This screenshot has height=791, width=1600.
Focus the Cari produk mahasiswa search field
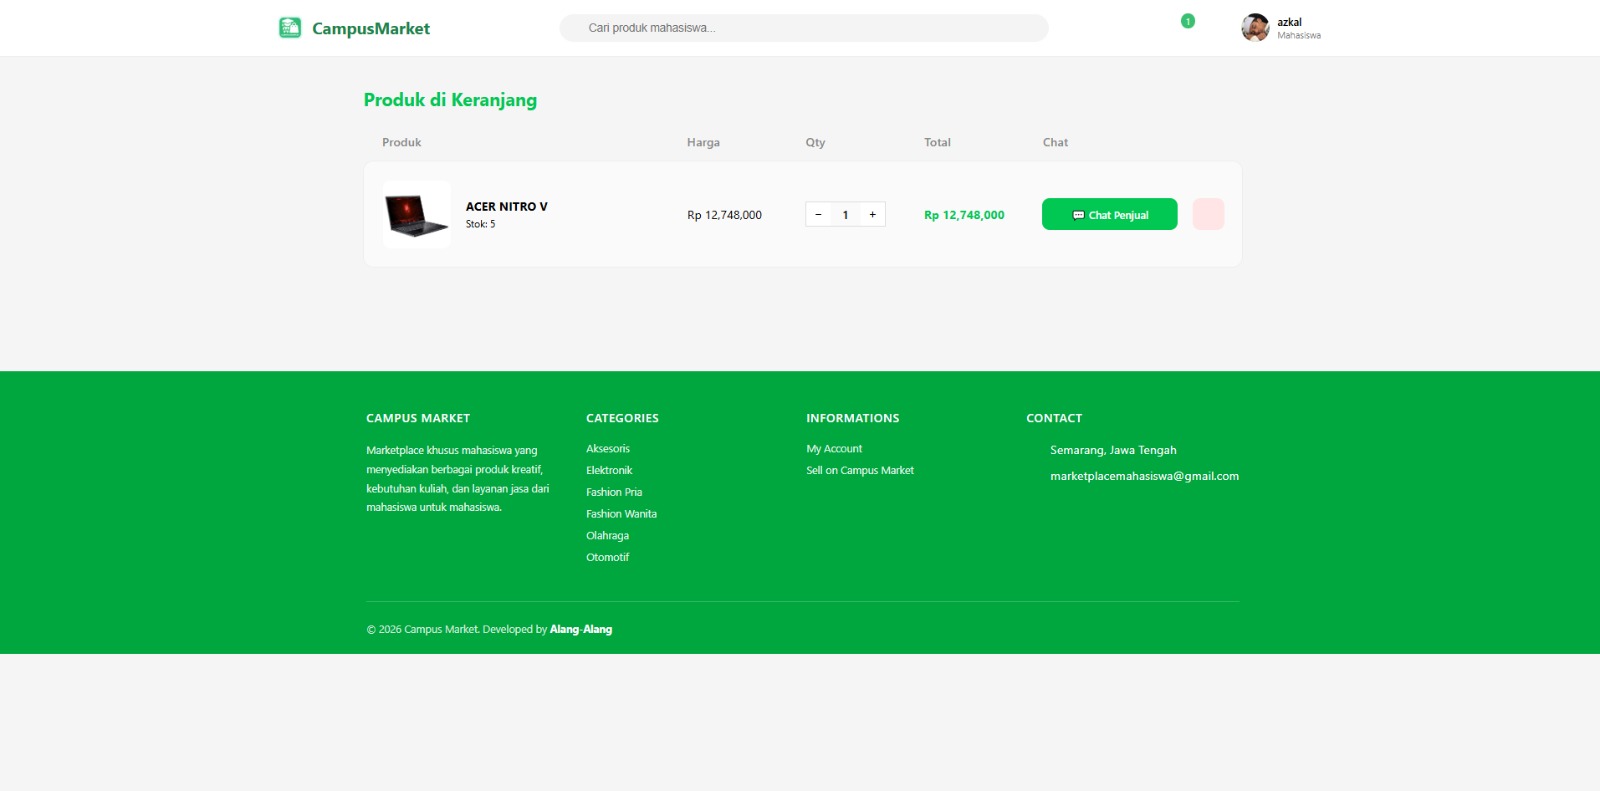pyautogui.click(x=804, y=28)
